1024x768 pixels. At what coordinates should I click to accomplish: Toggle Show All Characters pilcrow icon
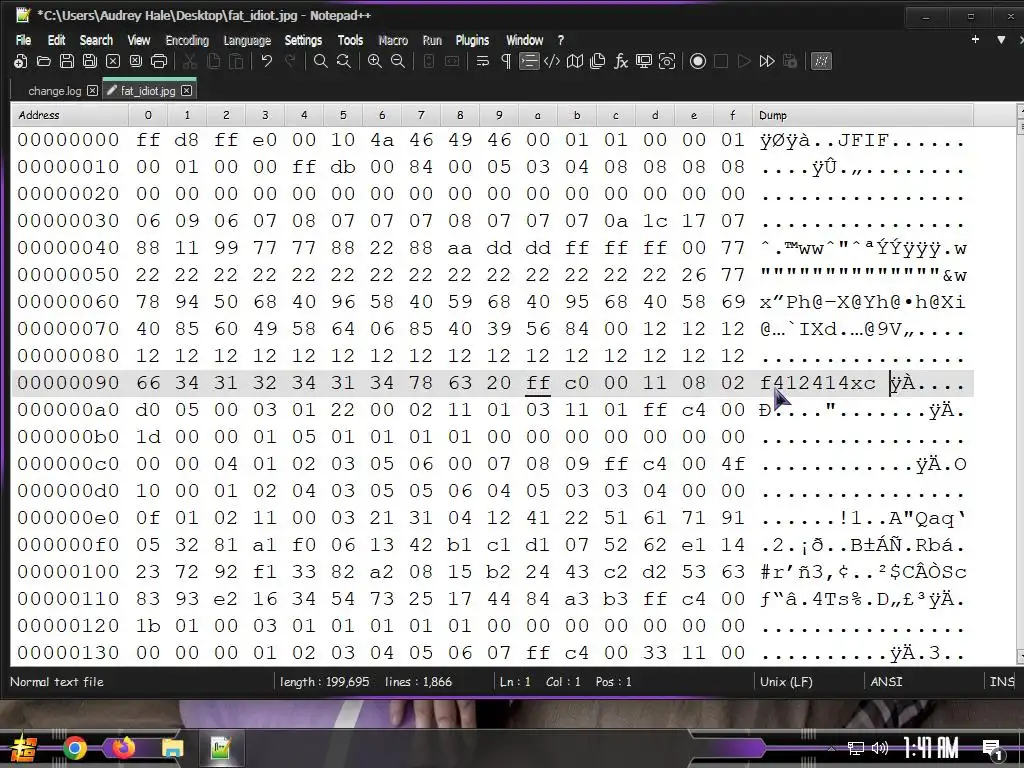click(x=505, y=61)
